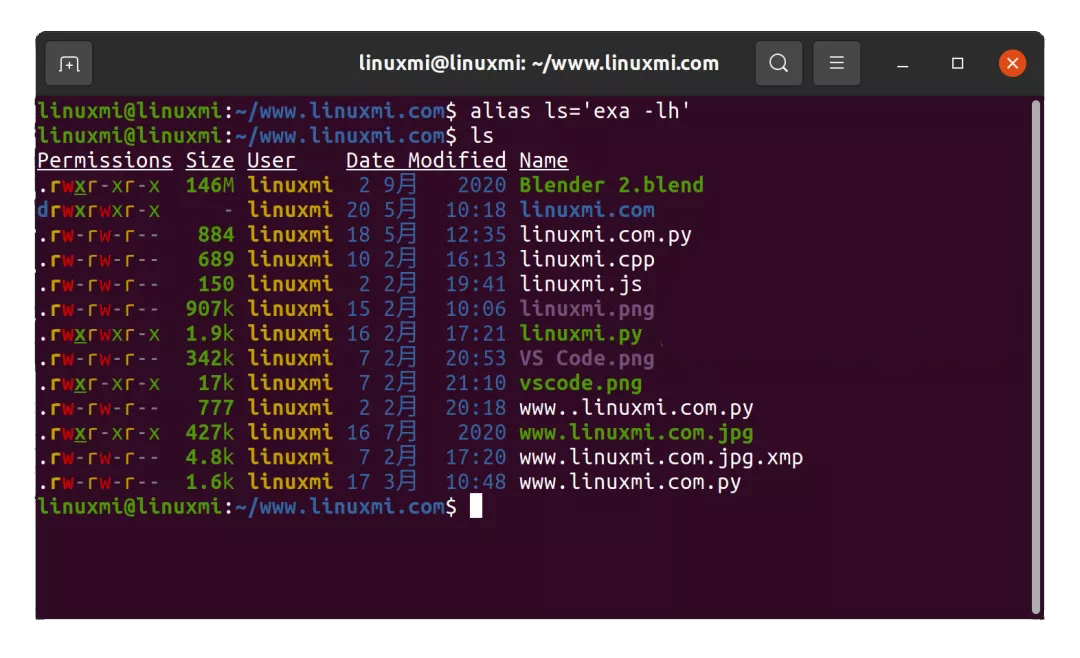Click the size value 777
Image resolution: width=1080 pixels, height=658 pixels.
[216, 408]
